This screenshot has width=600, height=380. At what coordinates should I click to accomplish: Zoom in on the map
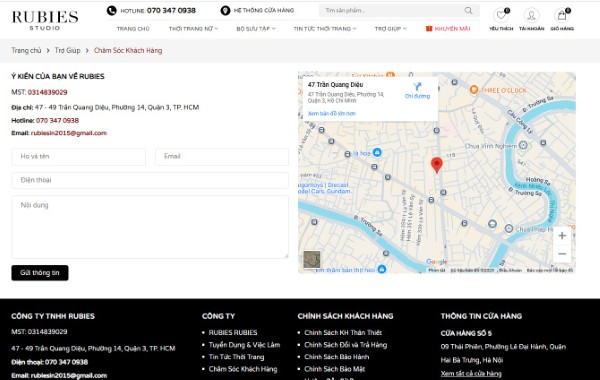(562, 235)
